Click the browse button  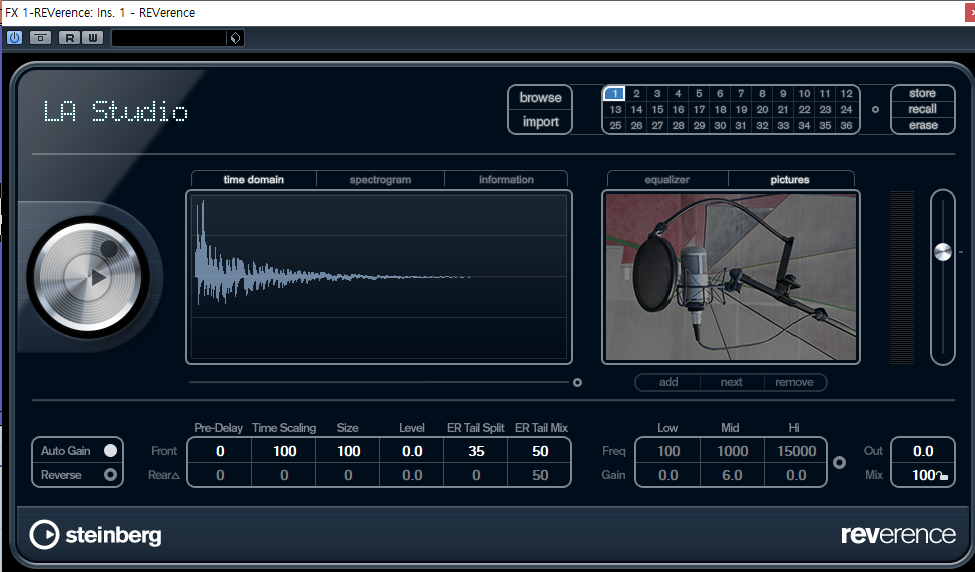[540, 98]
